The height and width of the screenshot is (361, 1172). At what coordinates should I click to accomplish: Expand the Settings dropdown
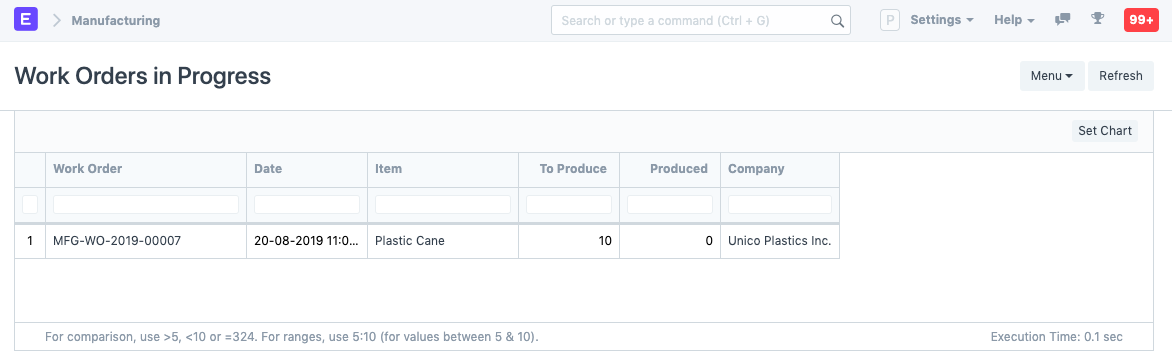click(942, 20)
